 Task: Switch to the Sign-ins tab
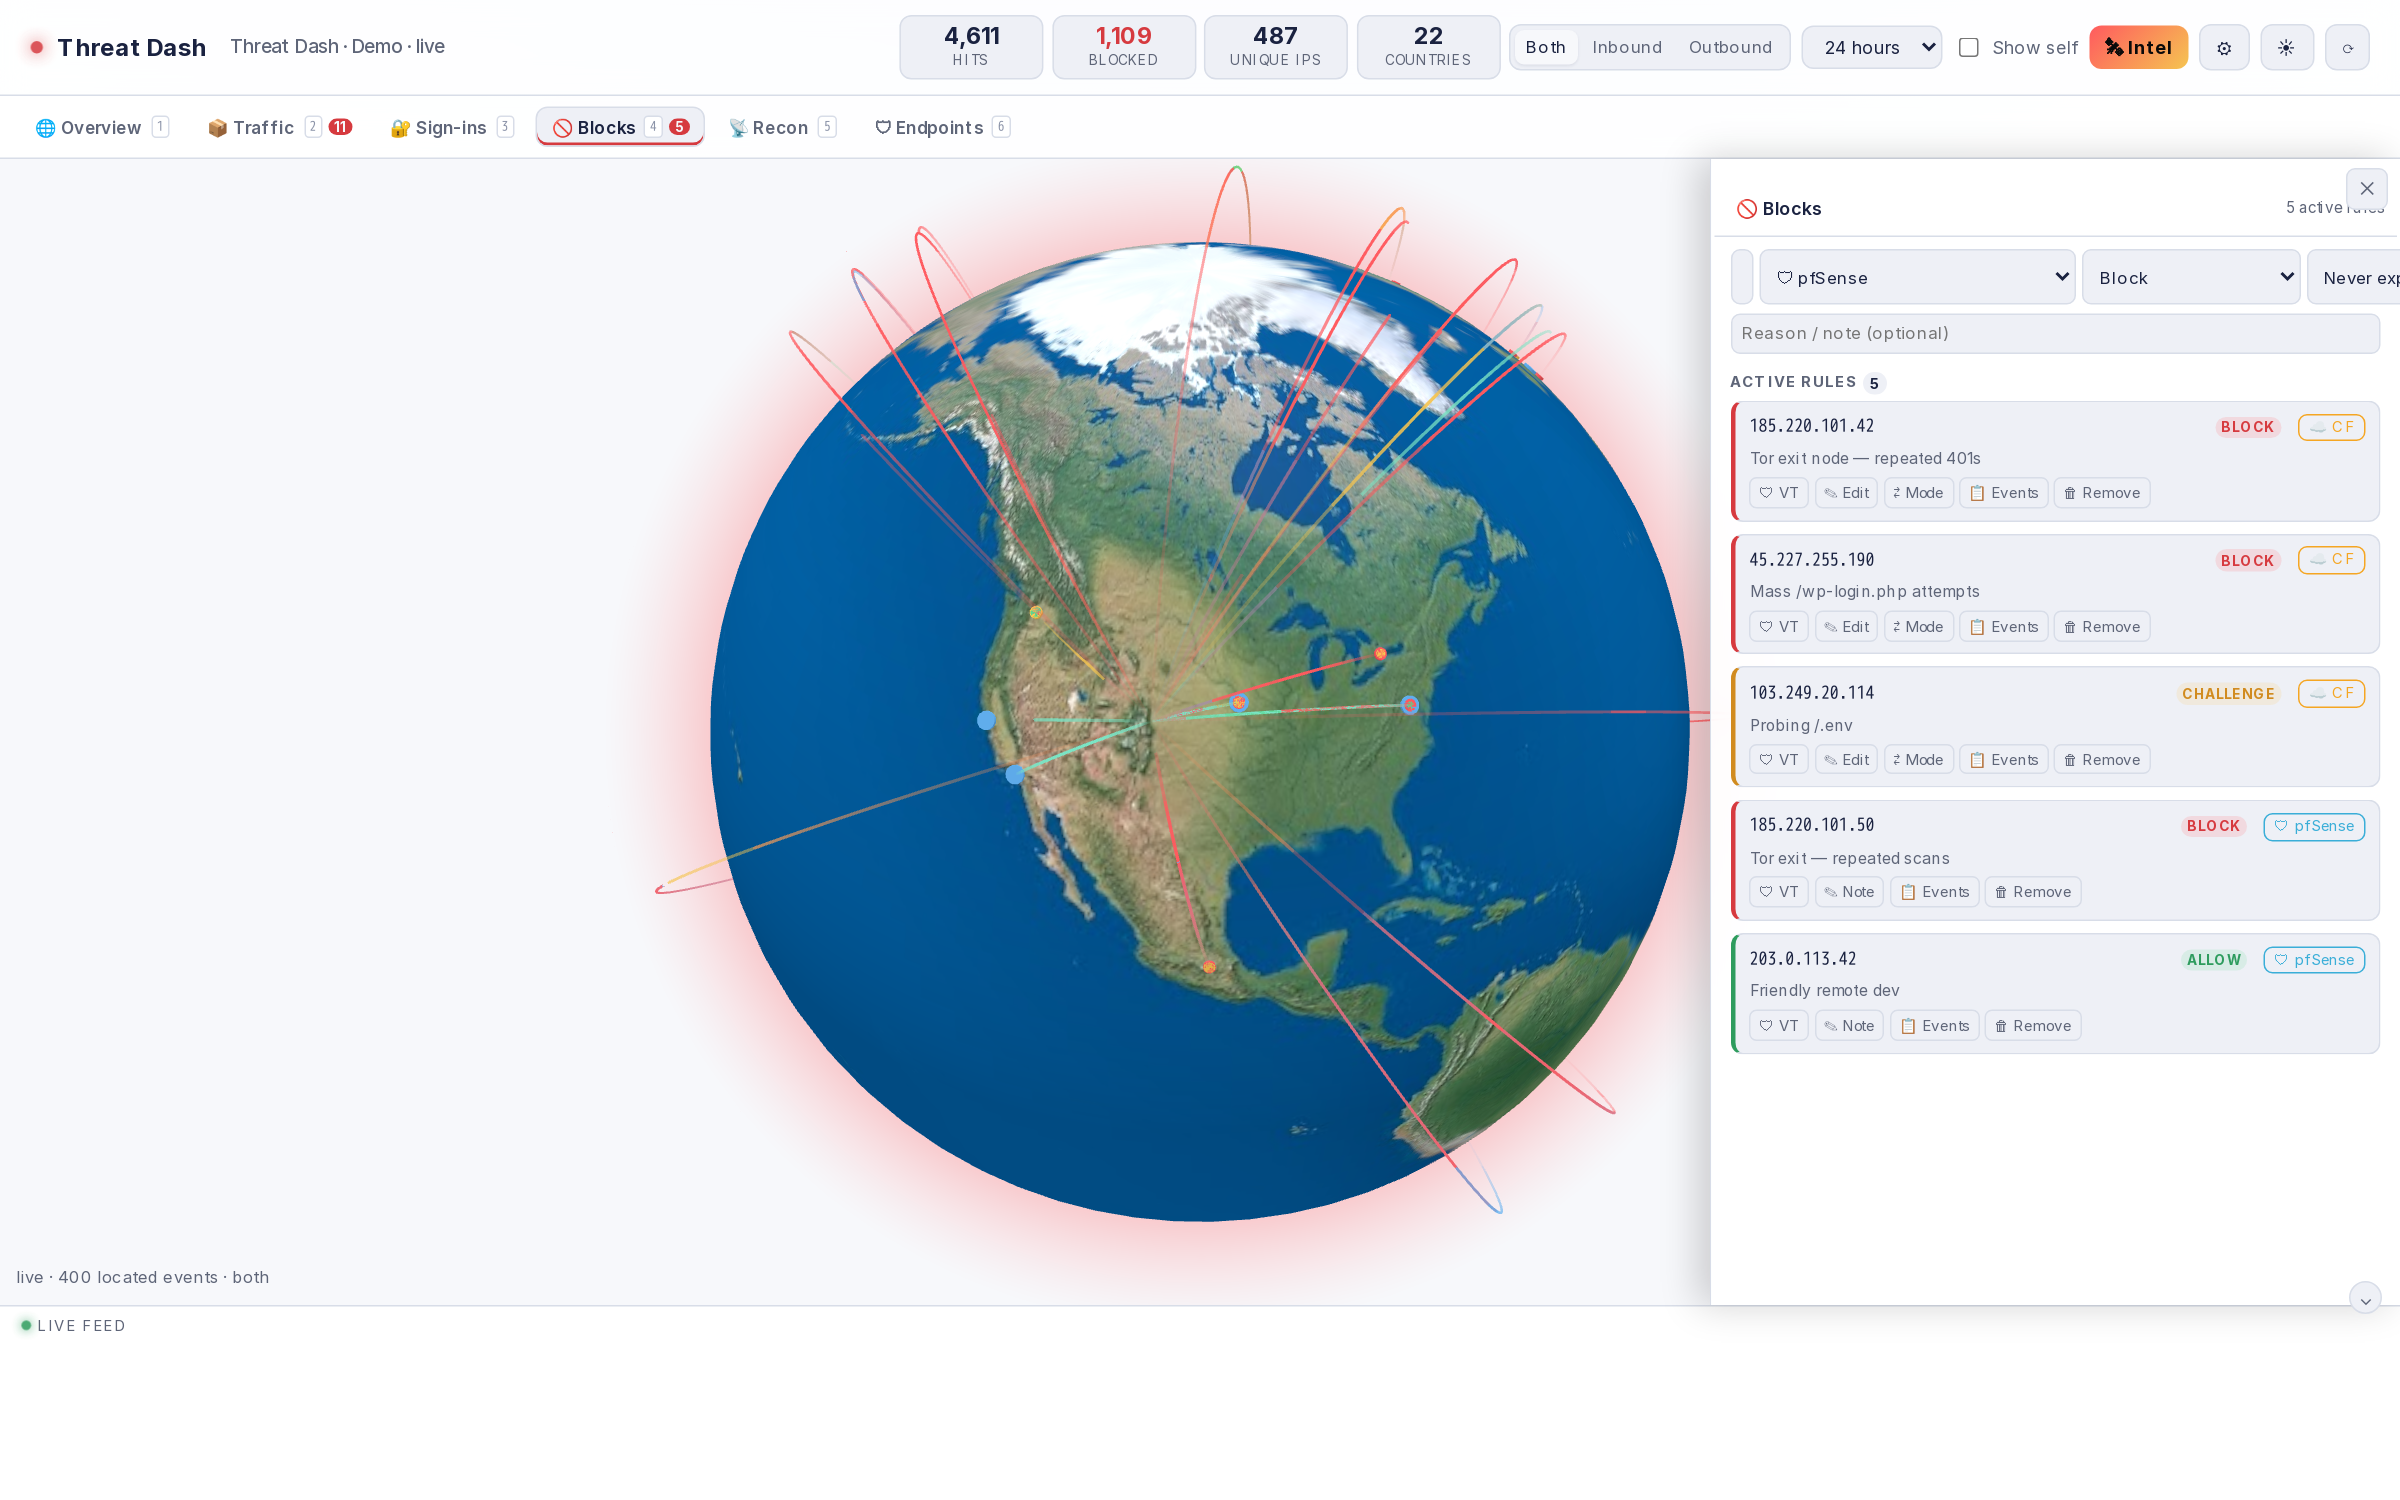click(451, 127)
